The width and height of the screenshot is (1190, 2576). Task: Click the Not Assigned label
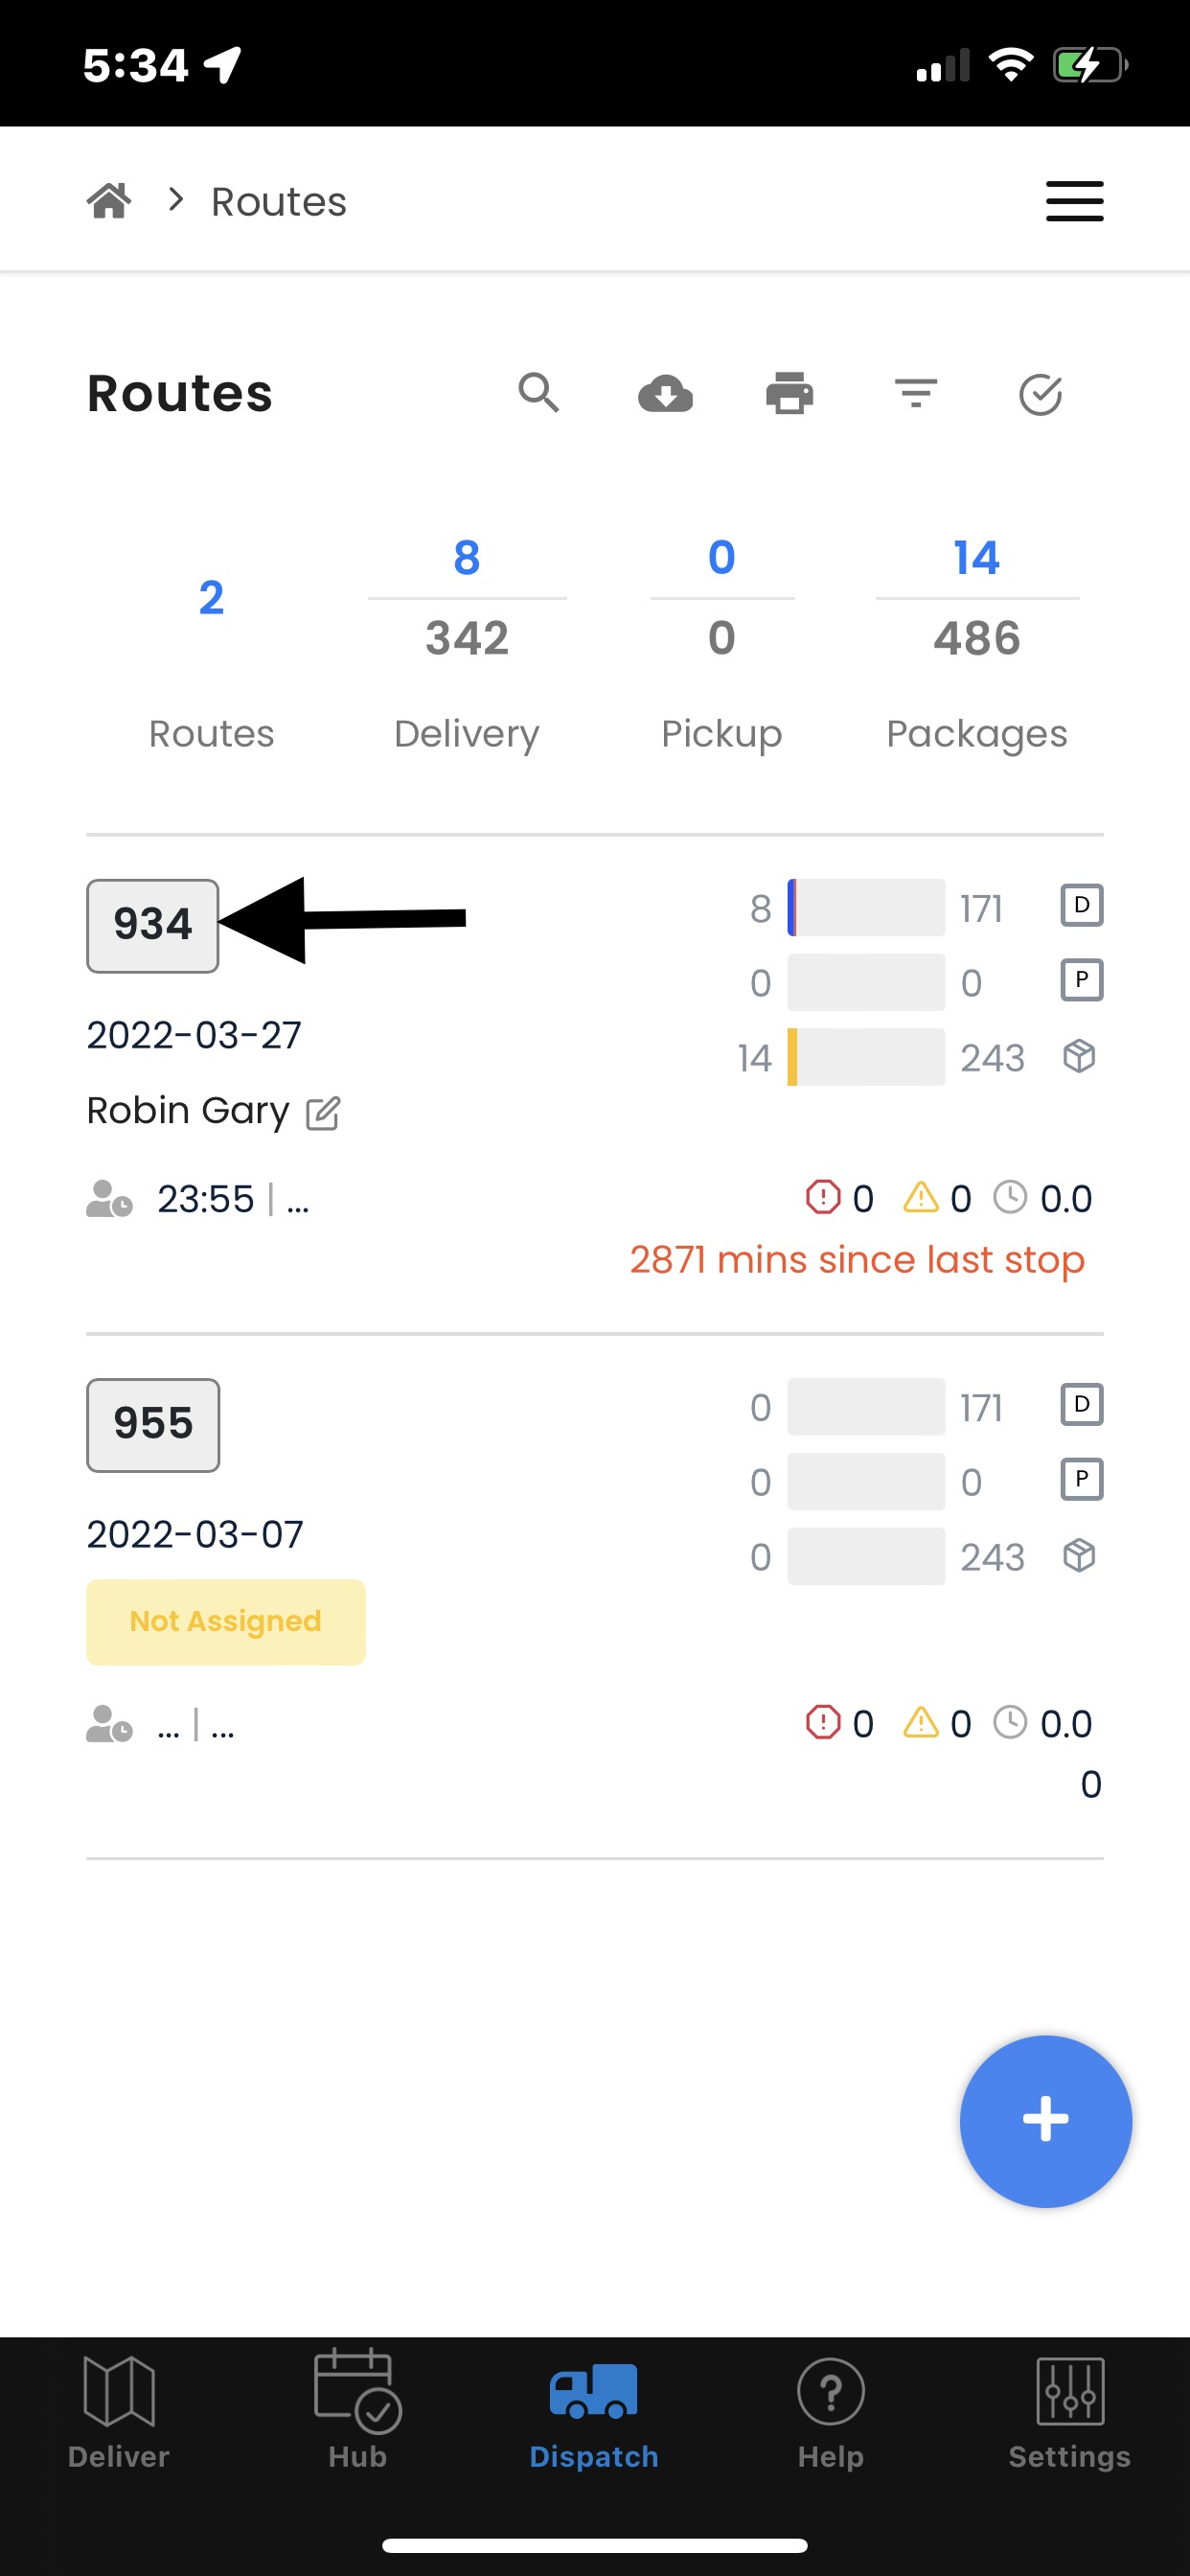click(225, 1621)
